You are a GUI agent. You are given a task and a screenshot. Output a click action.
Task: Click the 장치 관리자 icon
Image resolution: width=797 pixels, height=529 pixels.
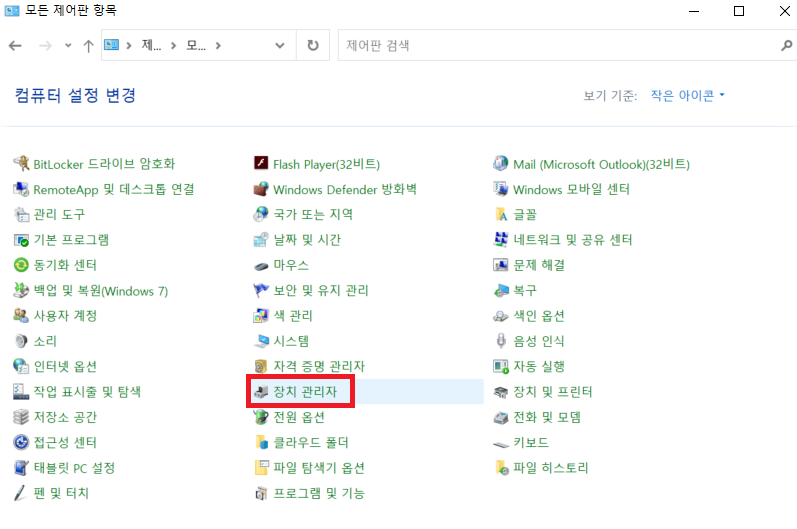coord(261,392)
